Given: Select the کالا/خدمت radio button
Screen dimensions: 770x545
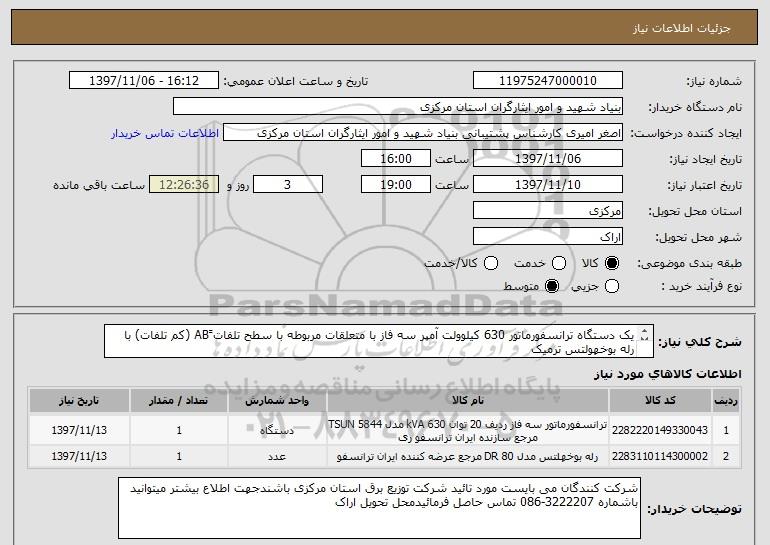Looking at the screenshot, I should (491, 264).
